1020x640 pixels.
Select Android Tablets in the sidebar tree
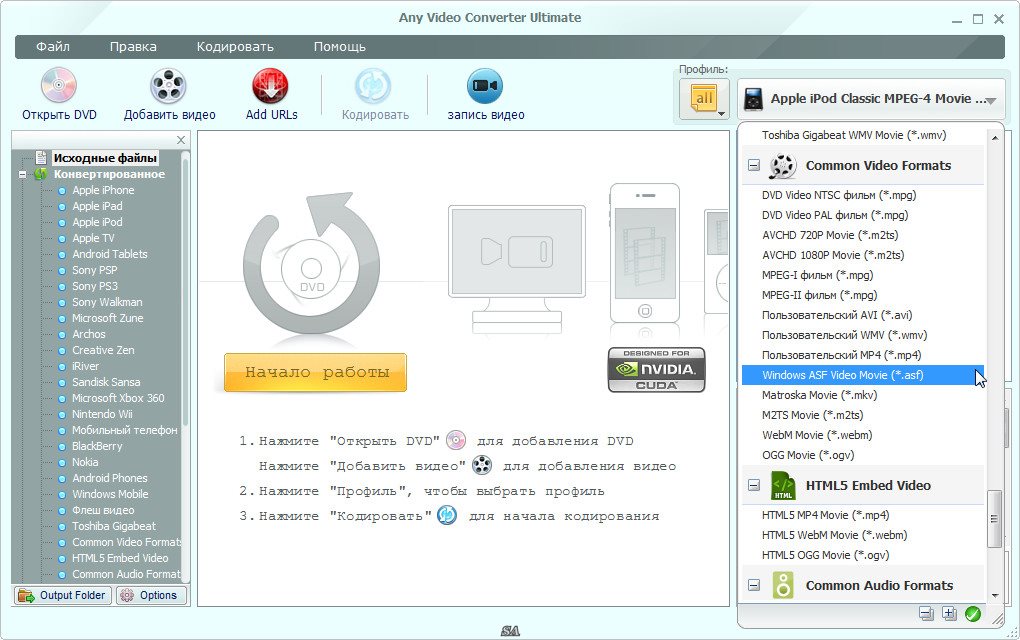pyautogui.click(x=110, y=254)
